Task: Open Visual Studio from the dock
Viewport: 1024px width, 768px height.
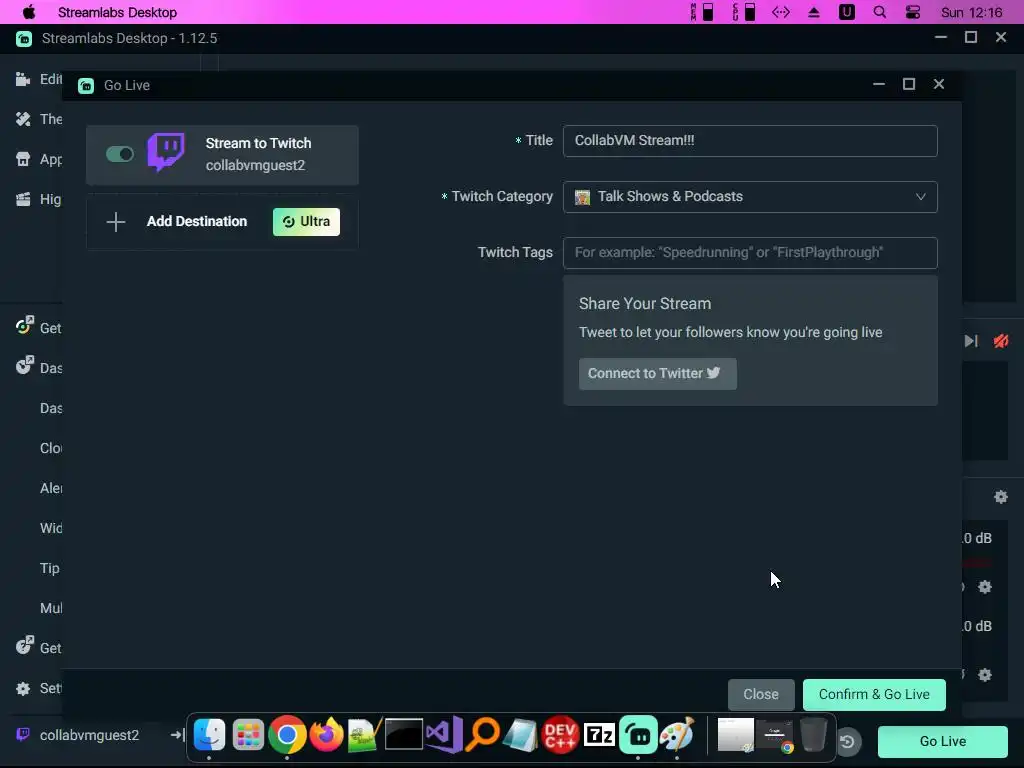Action: pyautogui.click(x=443, y=735)
